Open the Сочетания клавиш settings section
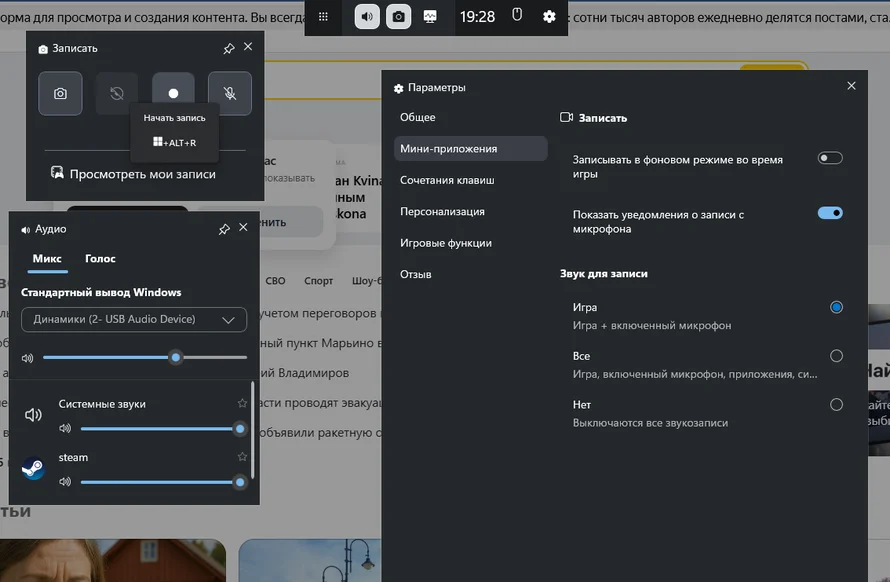Image resolution: width=890 pixels, height=582 pixels. (x=447, y=180)
